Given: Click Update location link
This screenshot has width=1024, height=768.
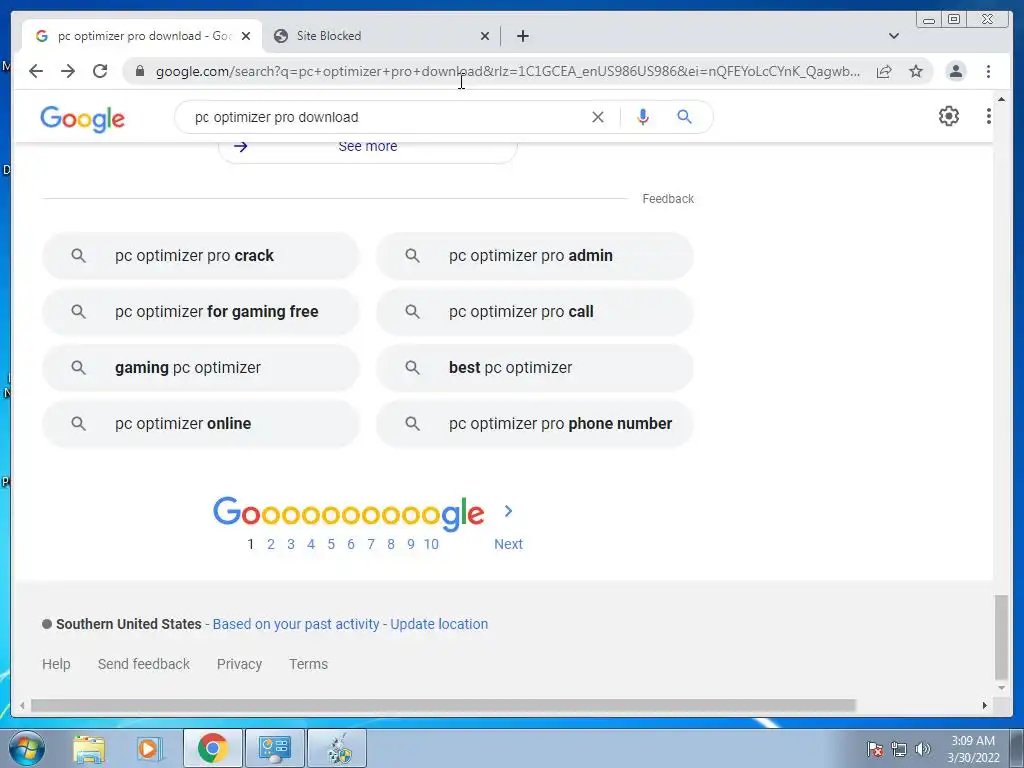Looking at the screenshot, I should coord(439,624).
